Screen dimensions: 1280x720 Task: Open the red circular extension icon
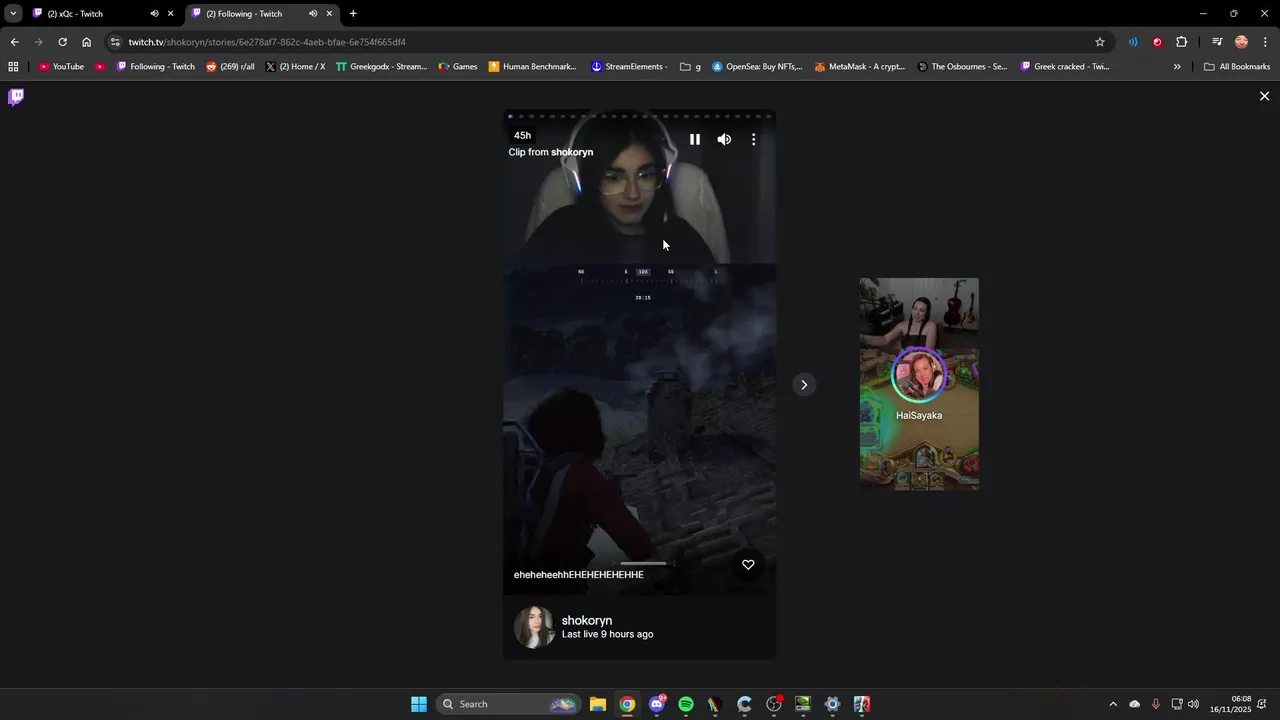pos(1157,42)
